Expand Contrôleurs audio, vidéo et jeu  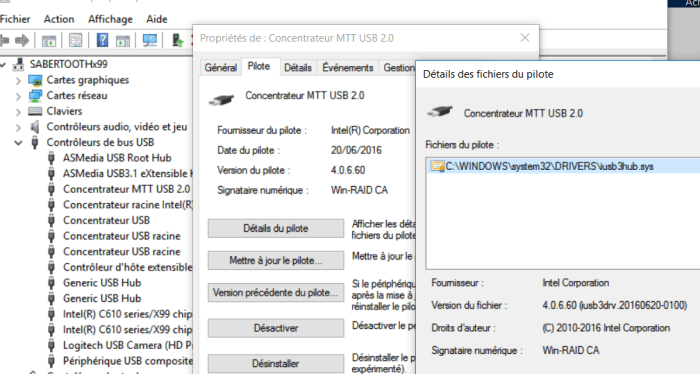18,128
